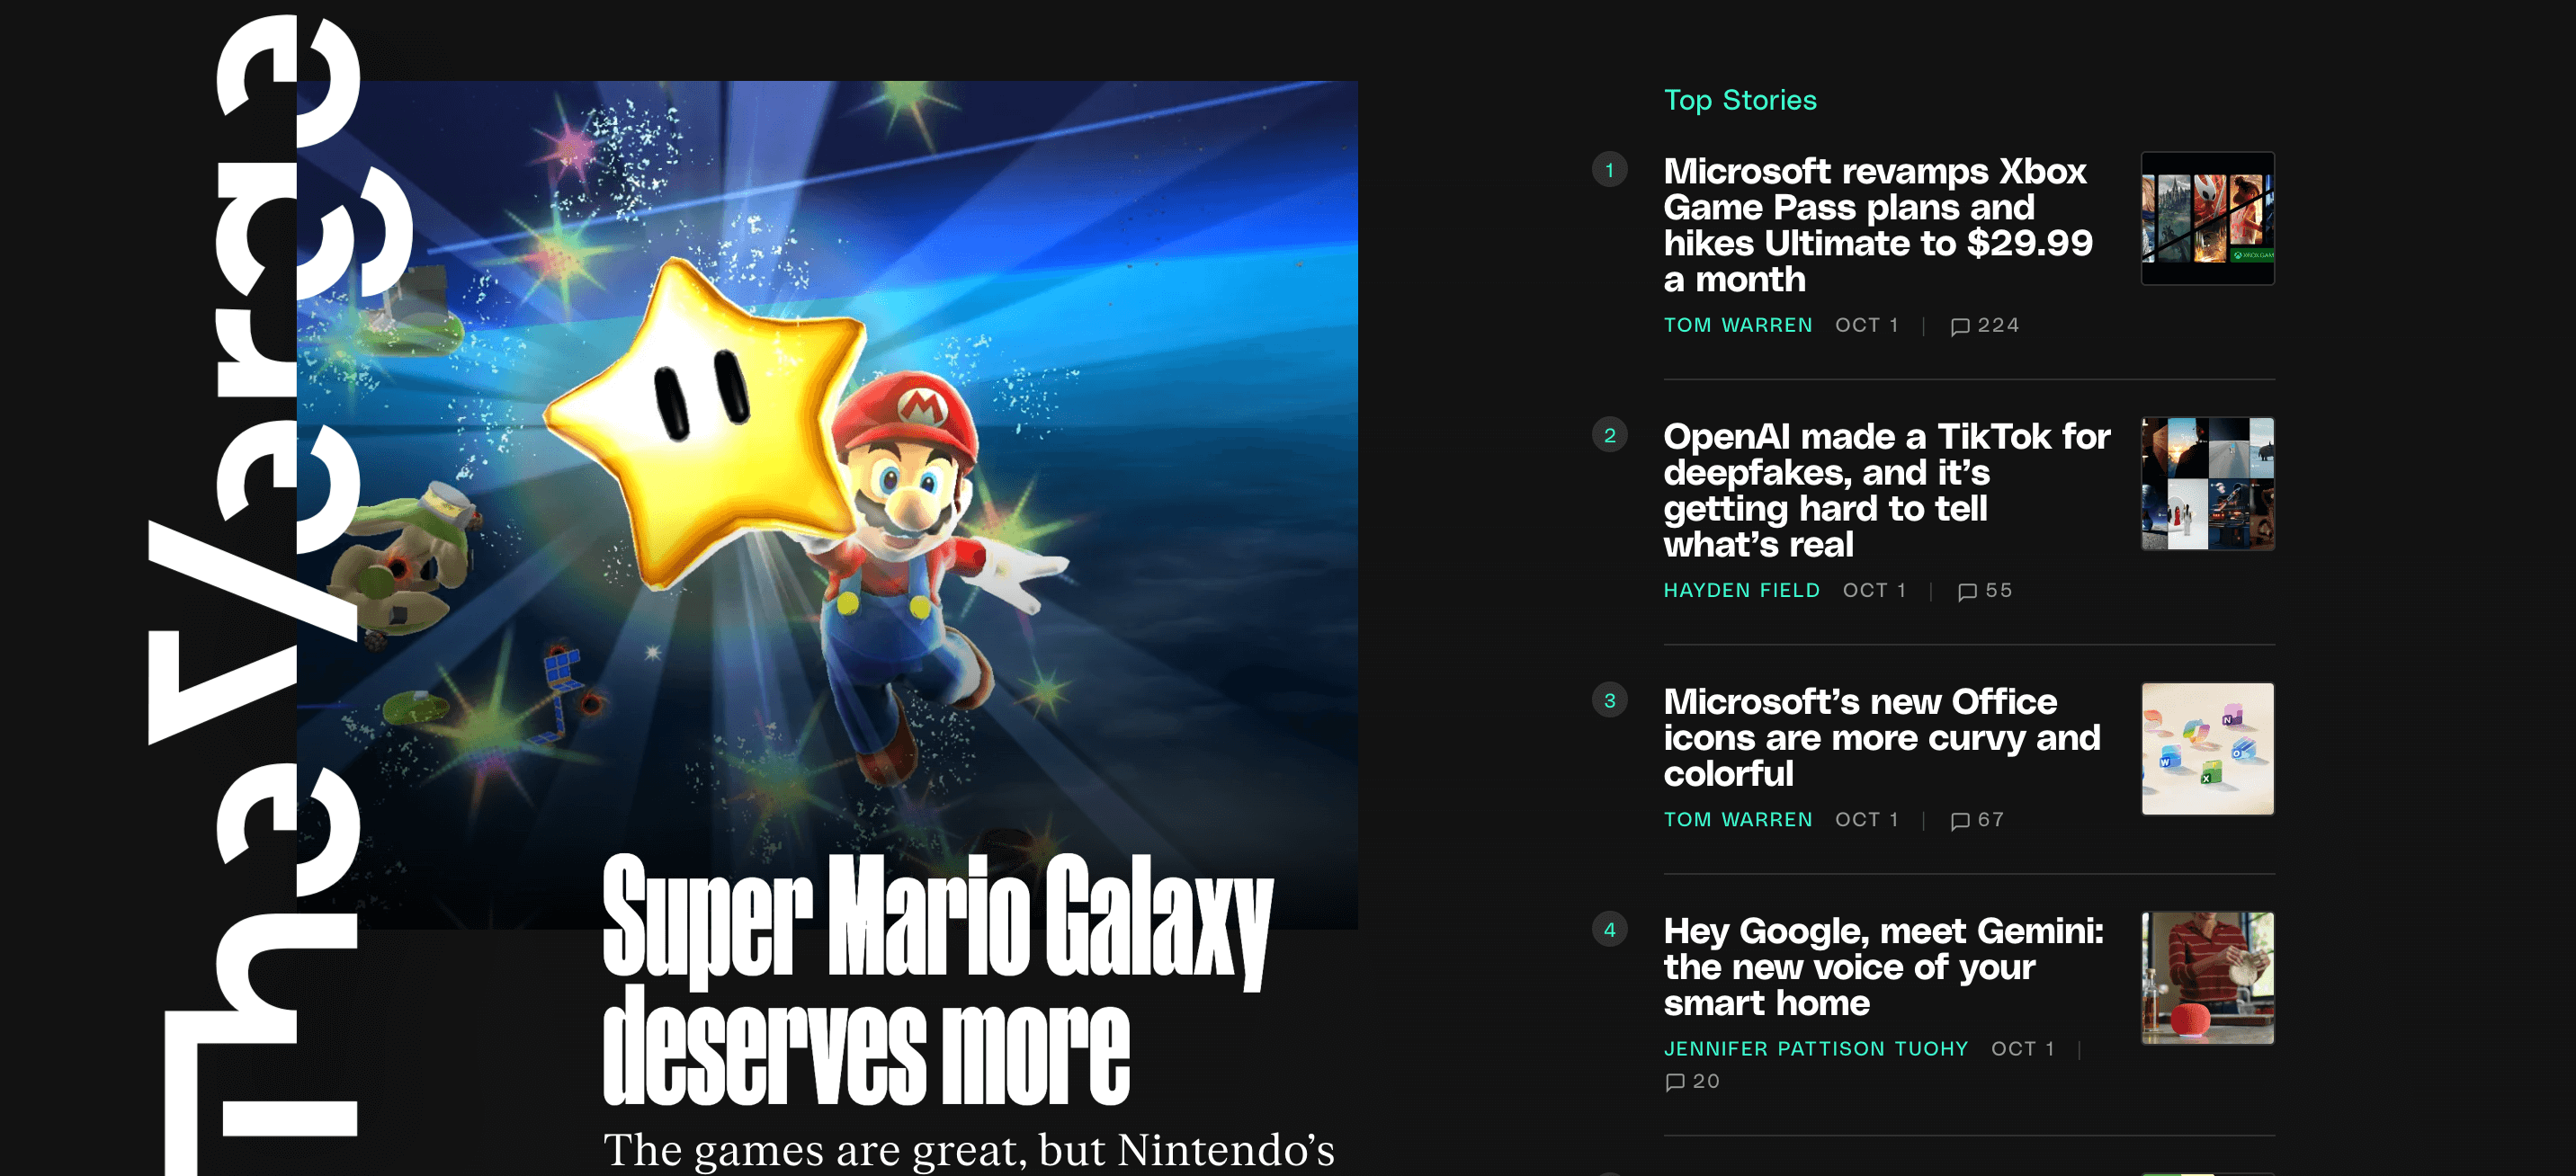This screenshot has height=1176, width=2576.
Task: Click the number 1 story badge
Action: [1609, 170]
